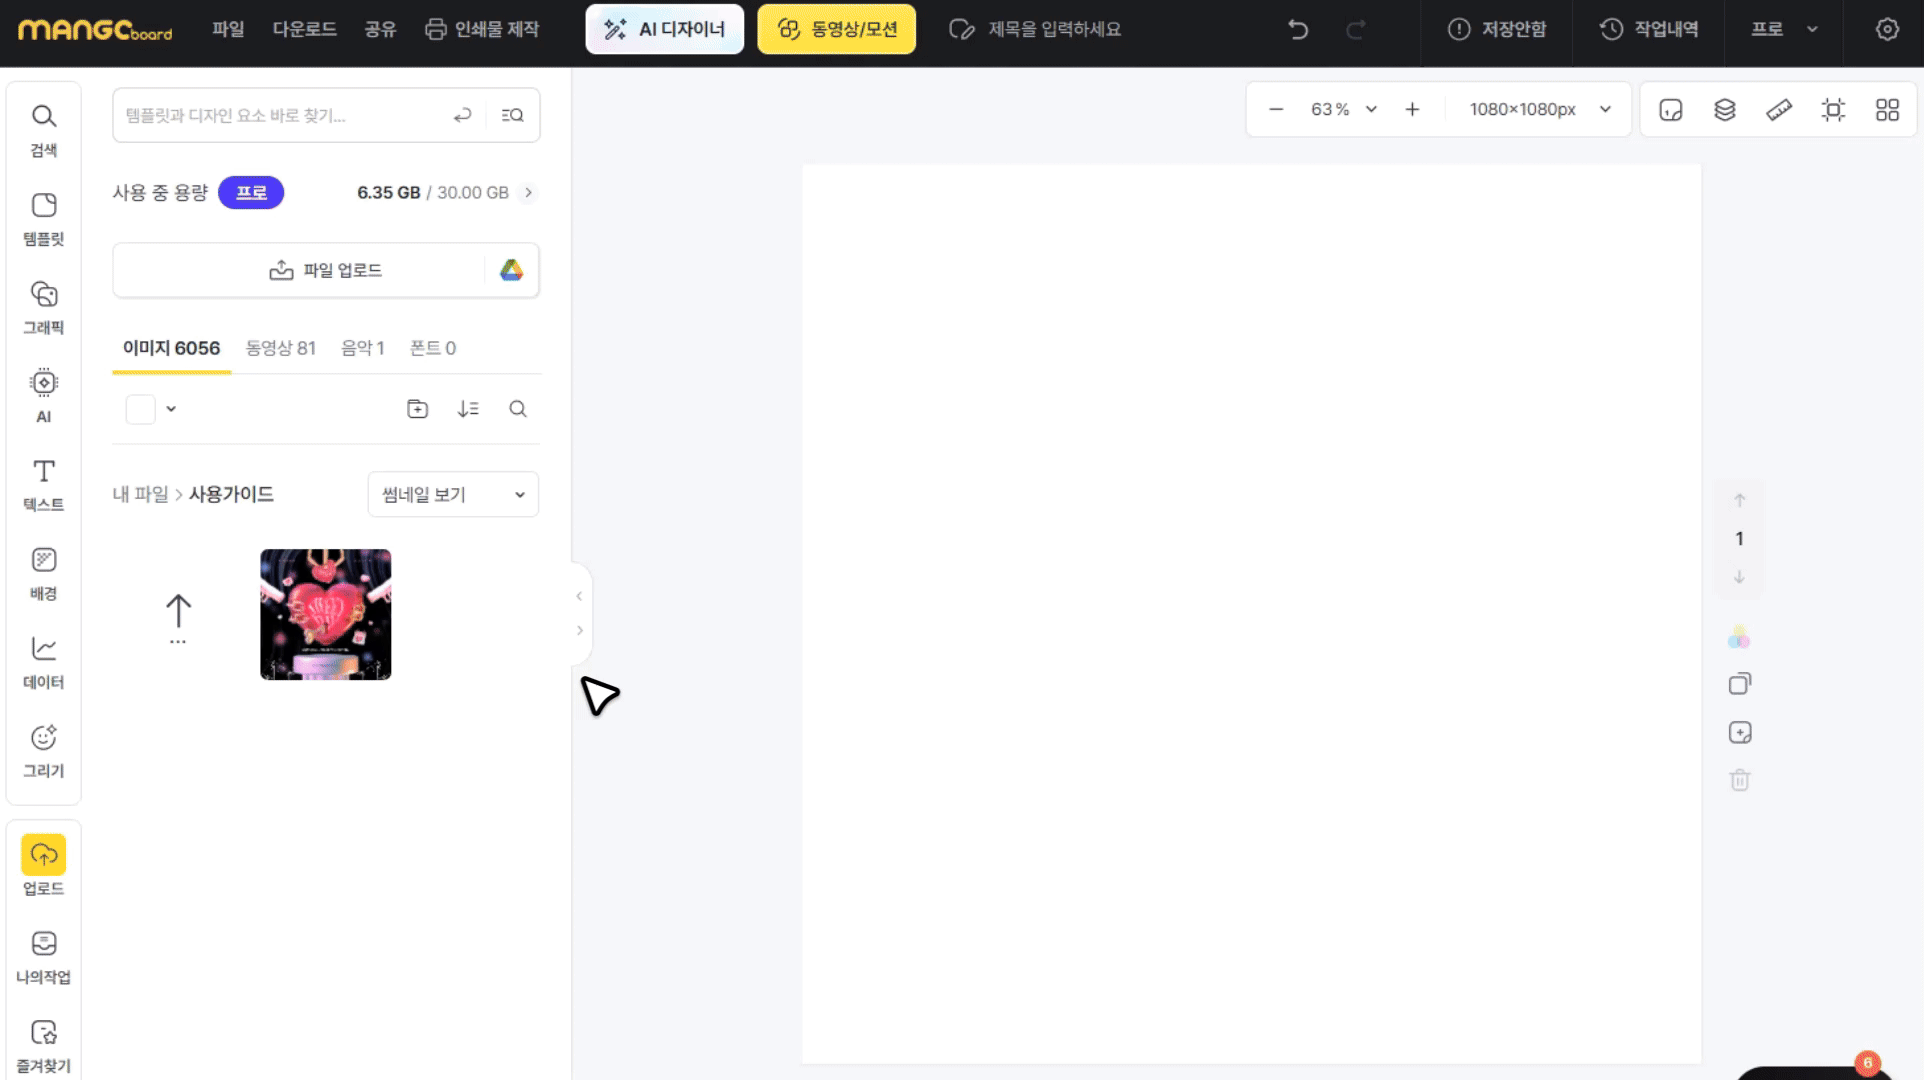Create a new folder in uploads

pyautogui.click(x=417, y=408)
